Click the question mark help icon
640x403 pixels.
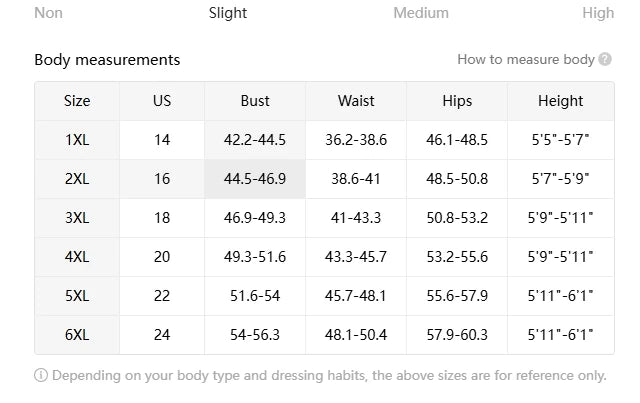tap(605, 60)
